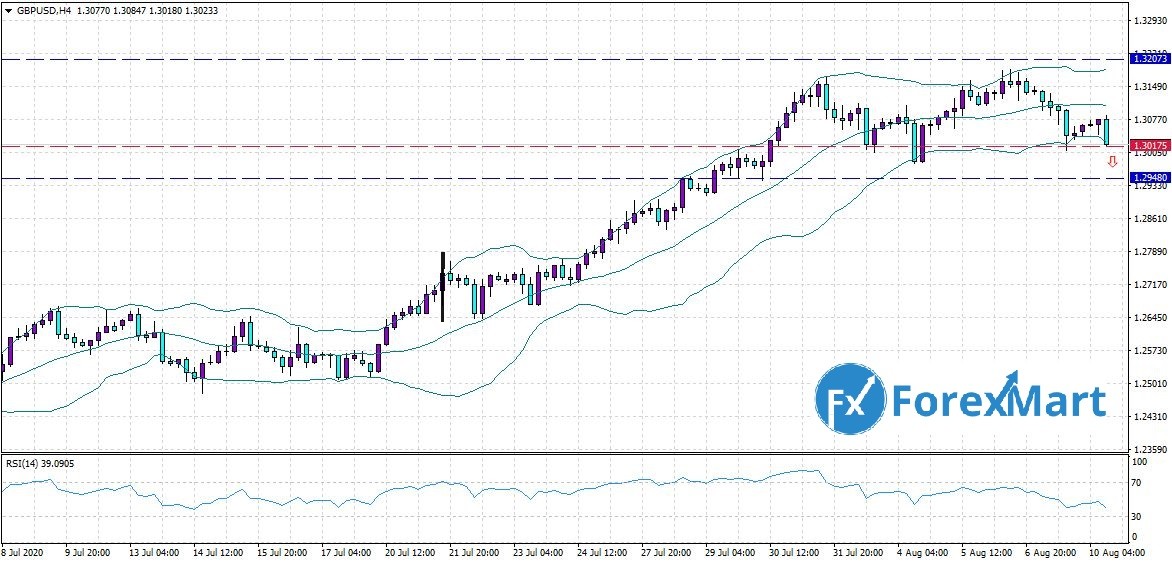Click the last cyan candle at right edge
The width and height of the screenshot is (1172, 564).
1107,131
